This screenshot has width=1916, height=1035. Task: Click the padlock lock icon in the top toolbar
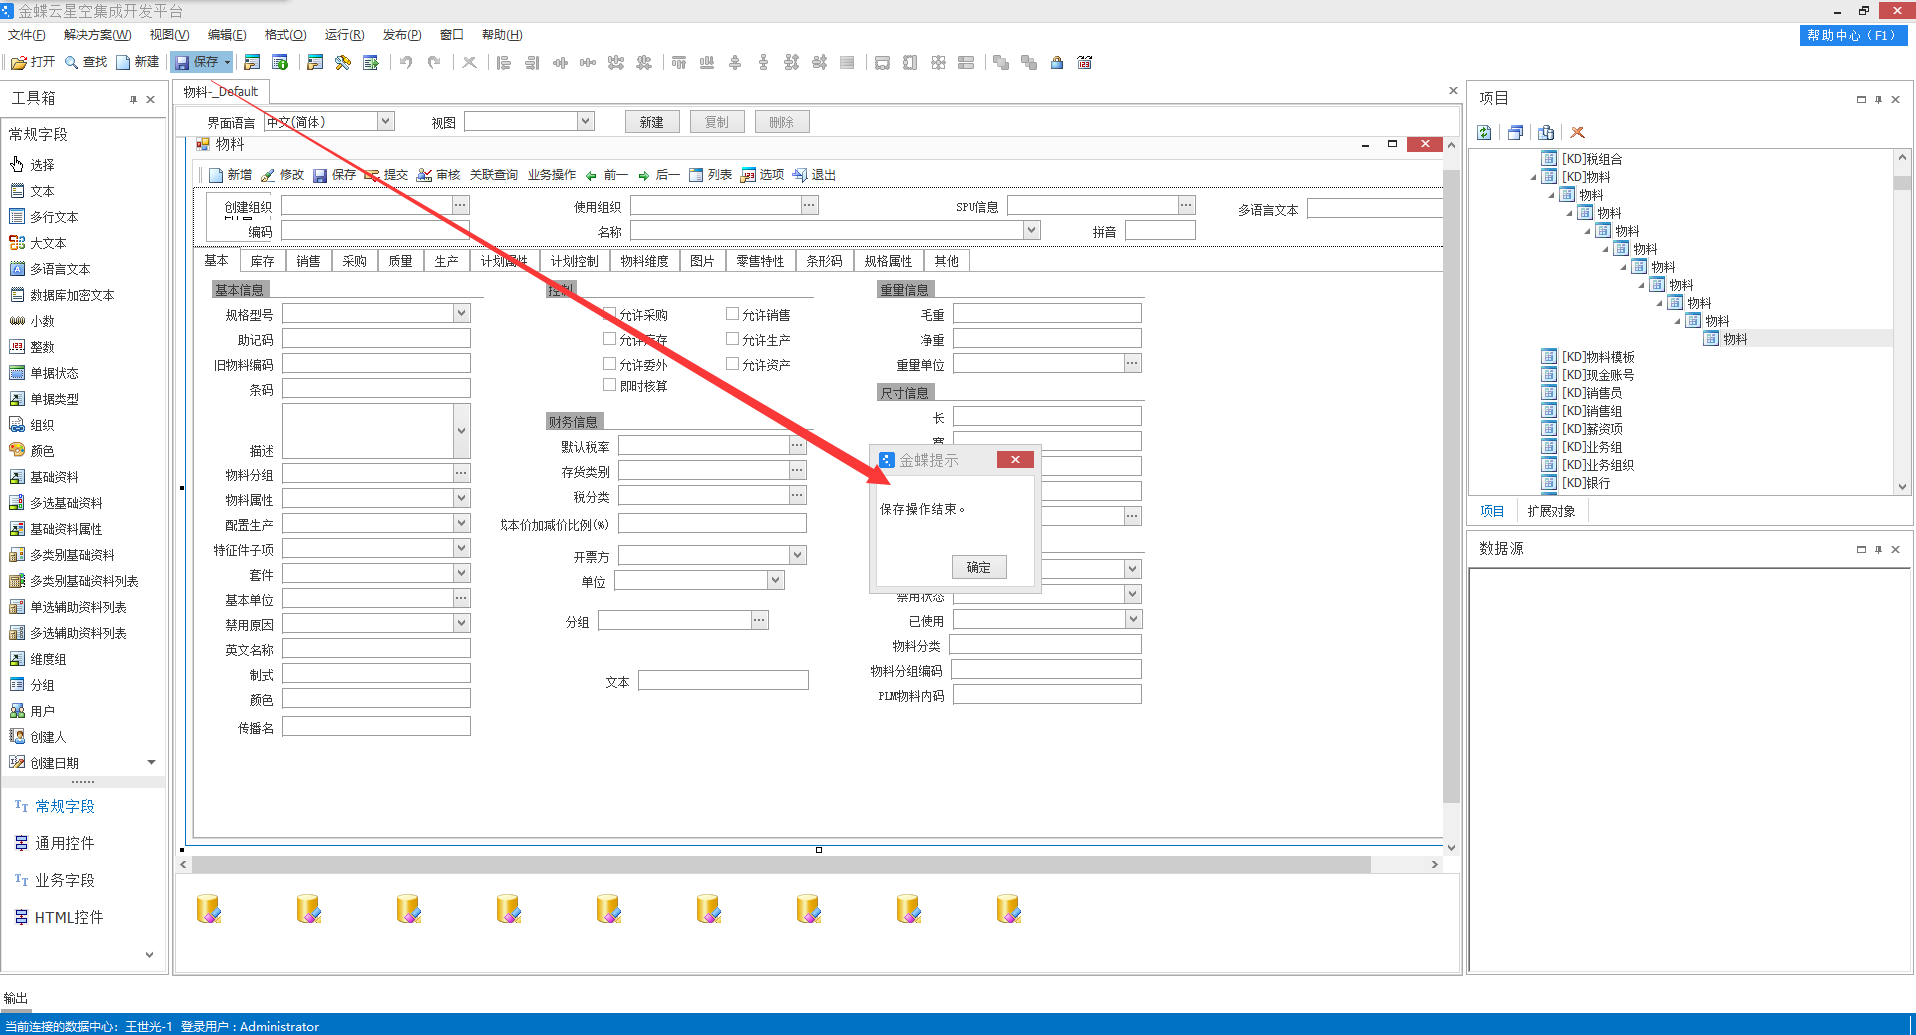[1057, 62]
